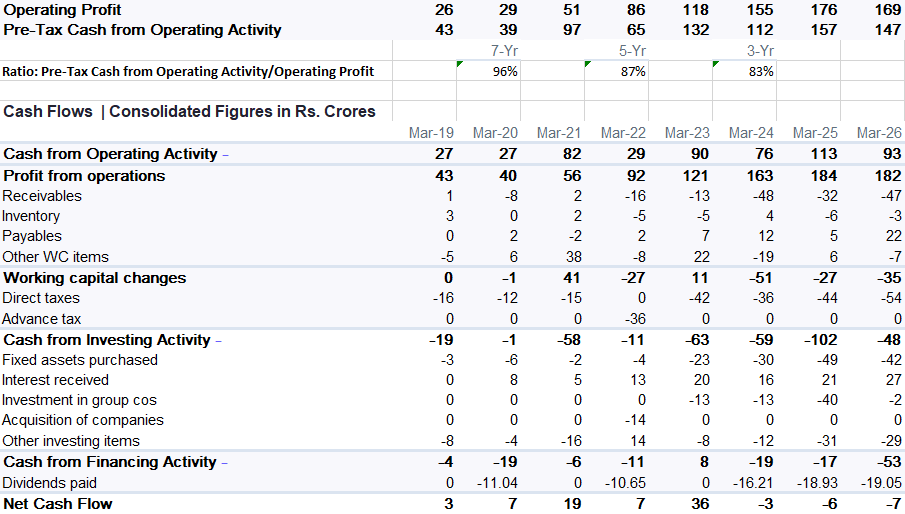Expand the Cash from Operating Activity section
Viewport: 905px width, 514px height.
pyautogui.click(x=225, y=155)
